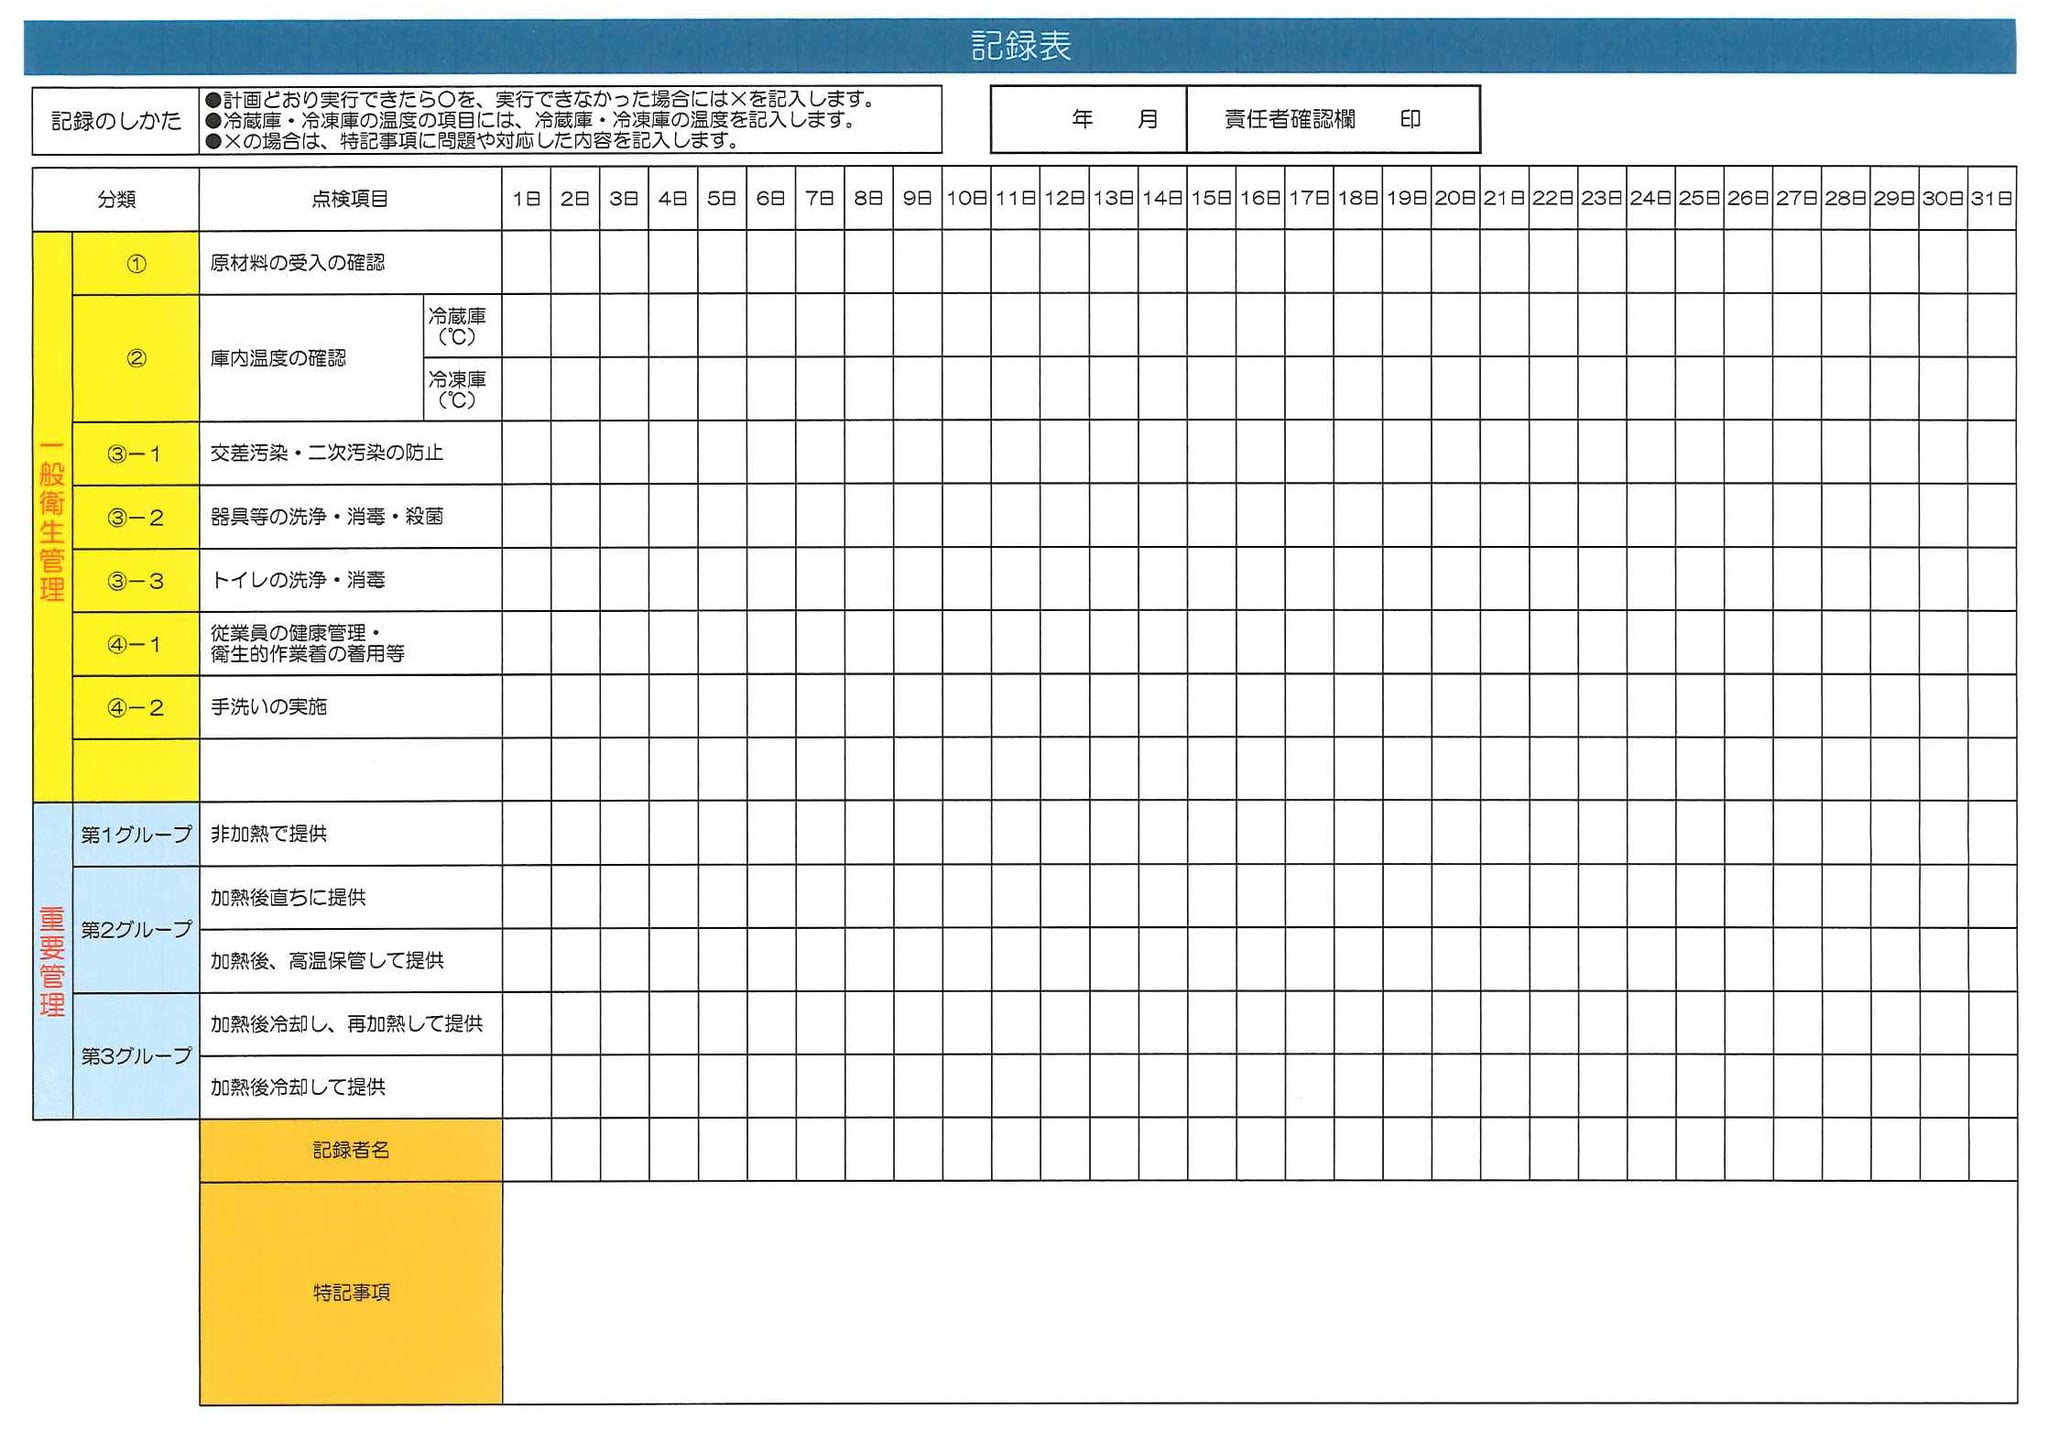The height and width of the screenshot is (1431, 2048).
Task: Click the ④−2 category cell
Action: click(x=136, y=707)
